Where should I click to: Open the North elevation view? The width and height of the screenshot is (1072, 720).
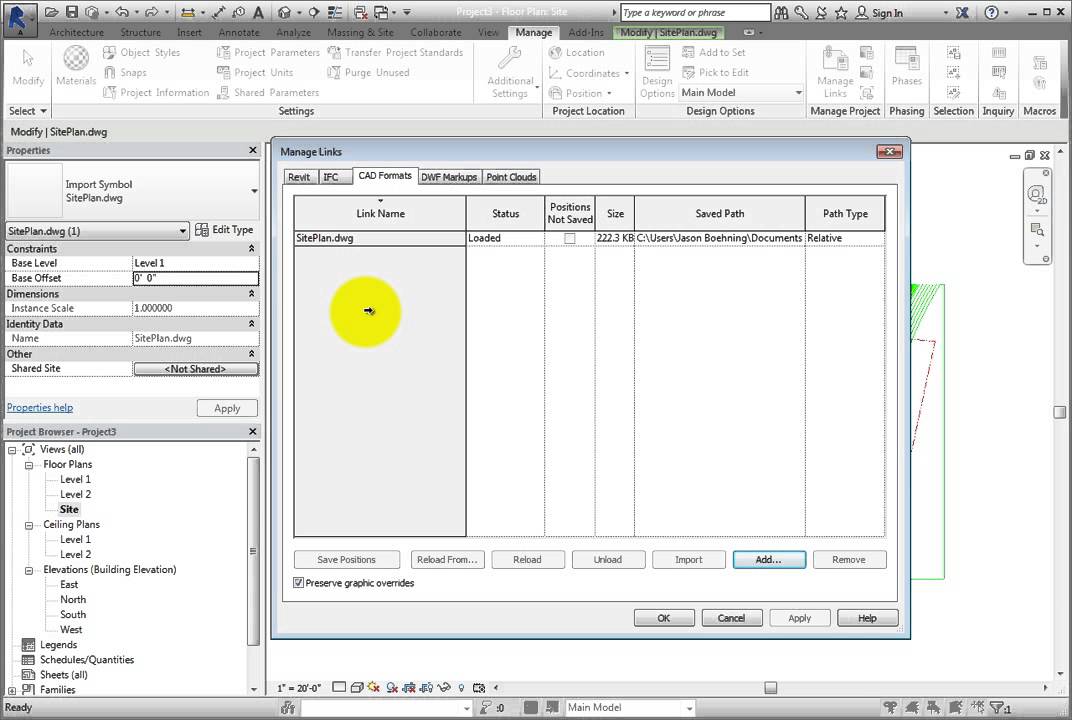[73, 600]
